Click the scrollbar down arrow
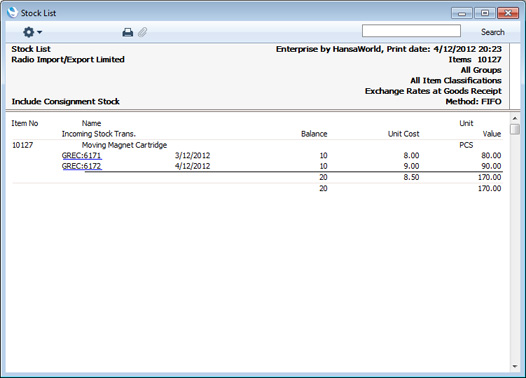 (515, 367)
